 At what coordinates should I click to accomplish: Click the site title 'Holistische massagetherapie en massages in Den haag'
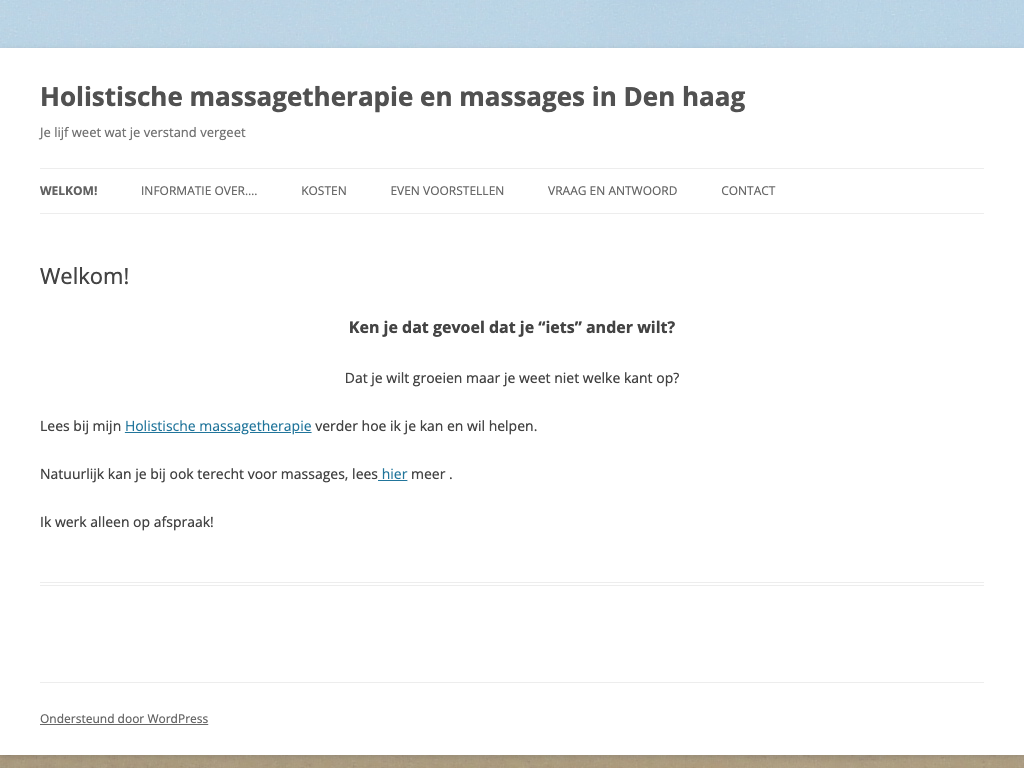tap(392, 97)
